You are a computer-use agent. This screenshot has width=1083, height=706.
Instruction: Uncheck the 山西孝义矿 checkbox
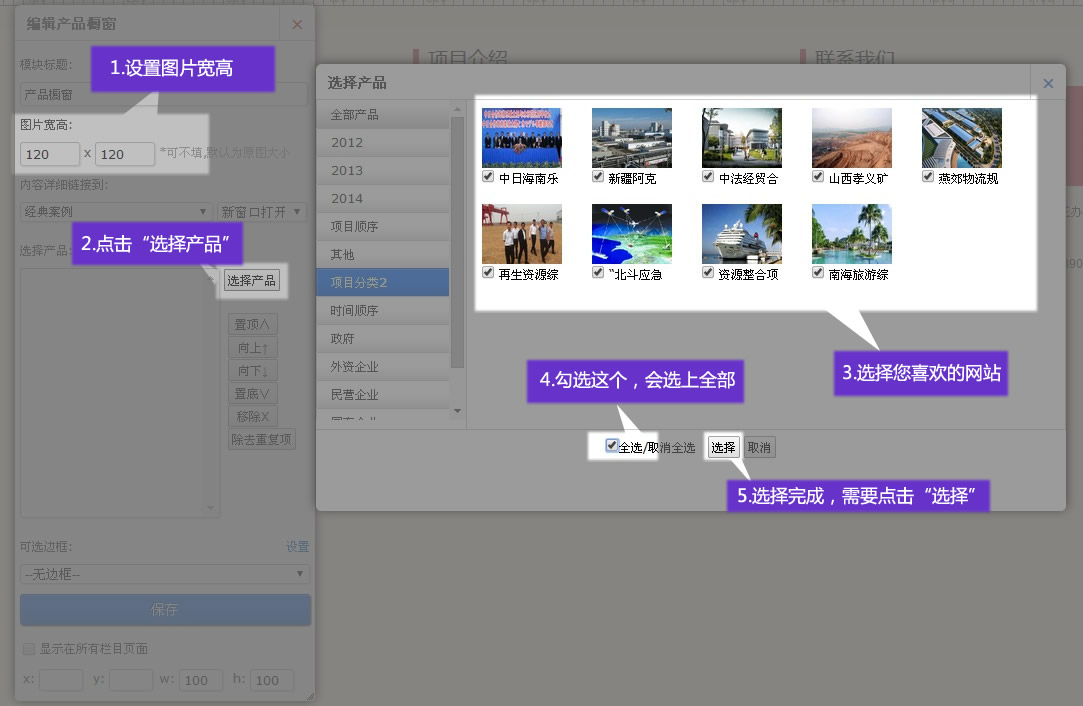tap(818, 177)
